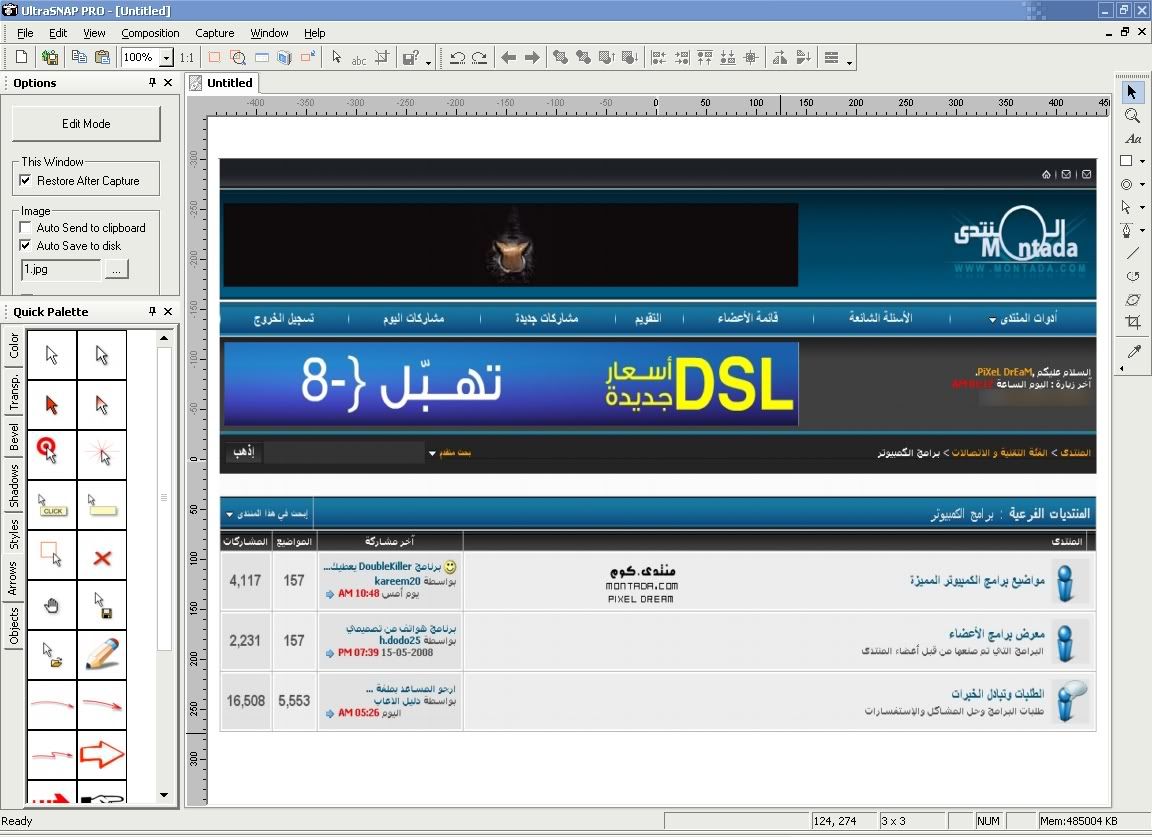Select the Crop tool in right toolbox
Image resolution: width=1152 pixels, height=837 pixels.
[x=1132, y=322]
